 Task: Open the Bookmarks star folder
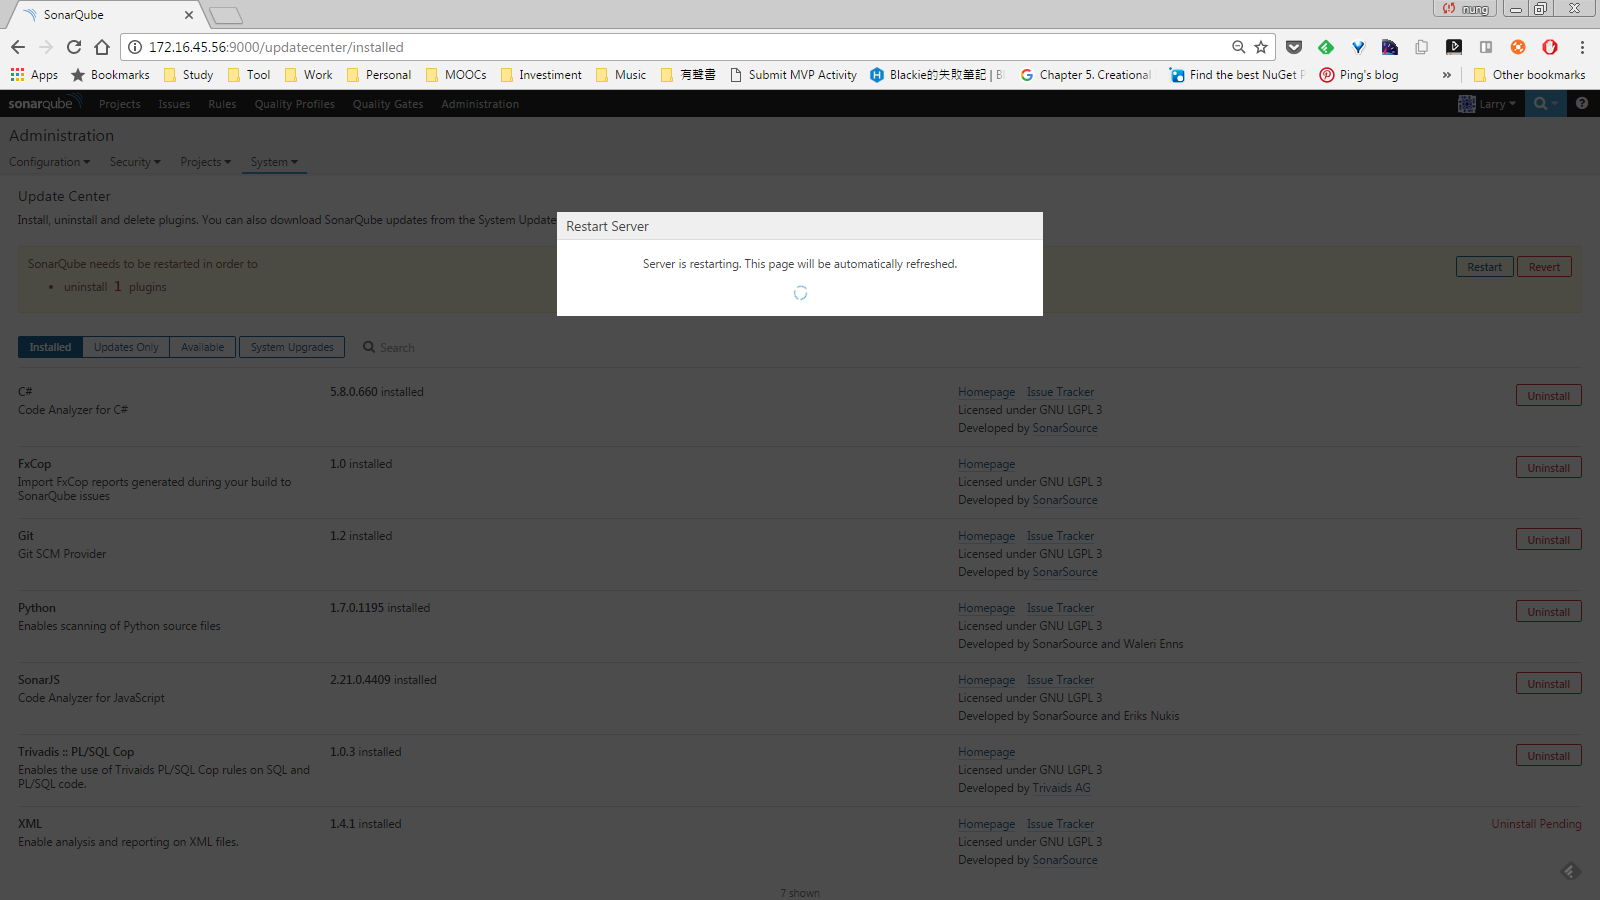coord(110,75)
